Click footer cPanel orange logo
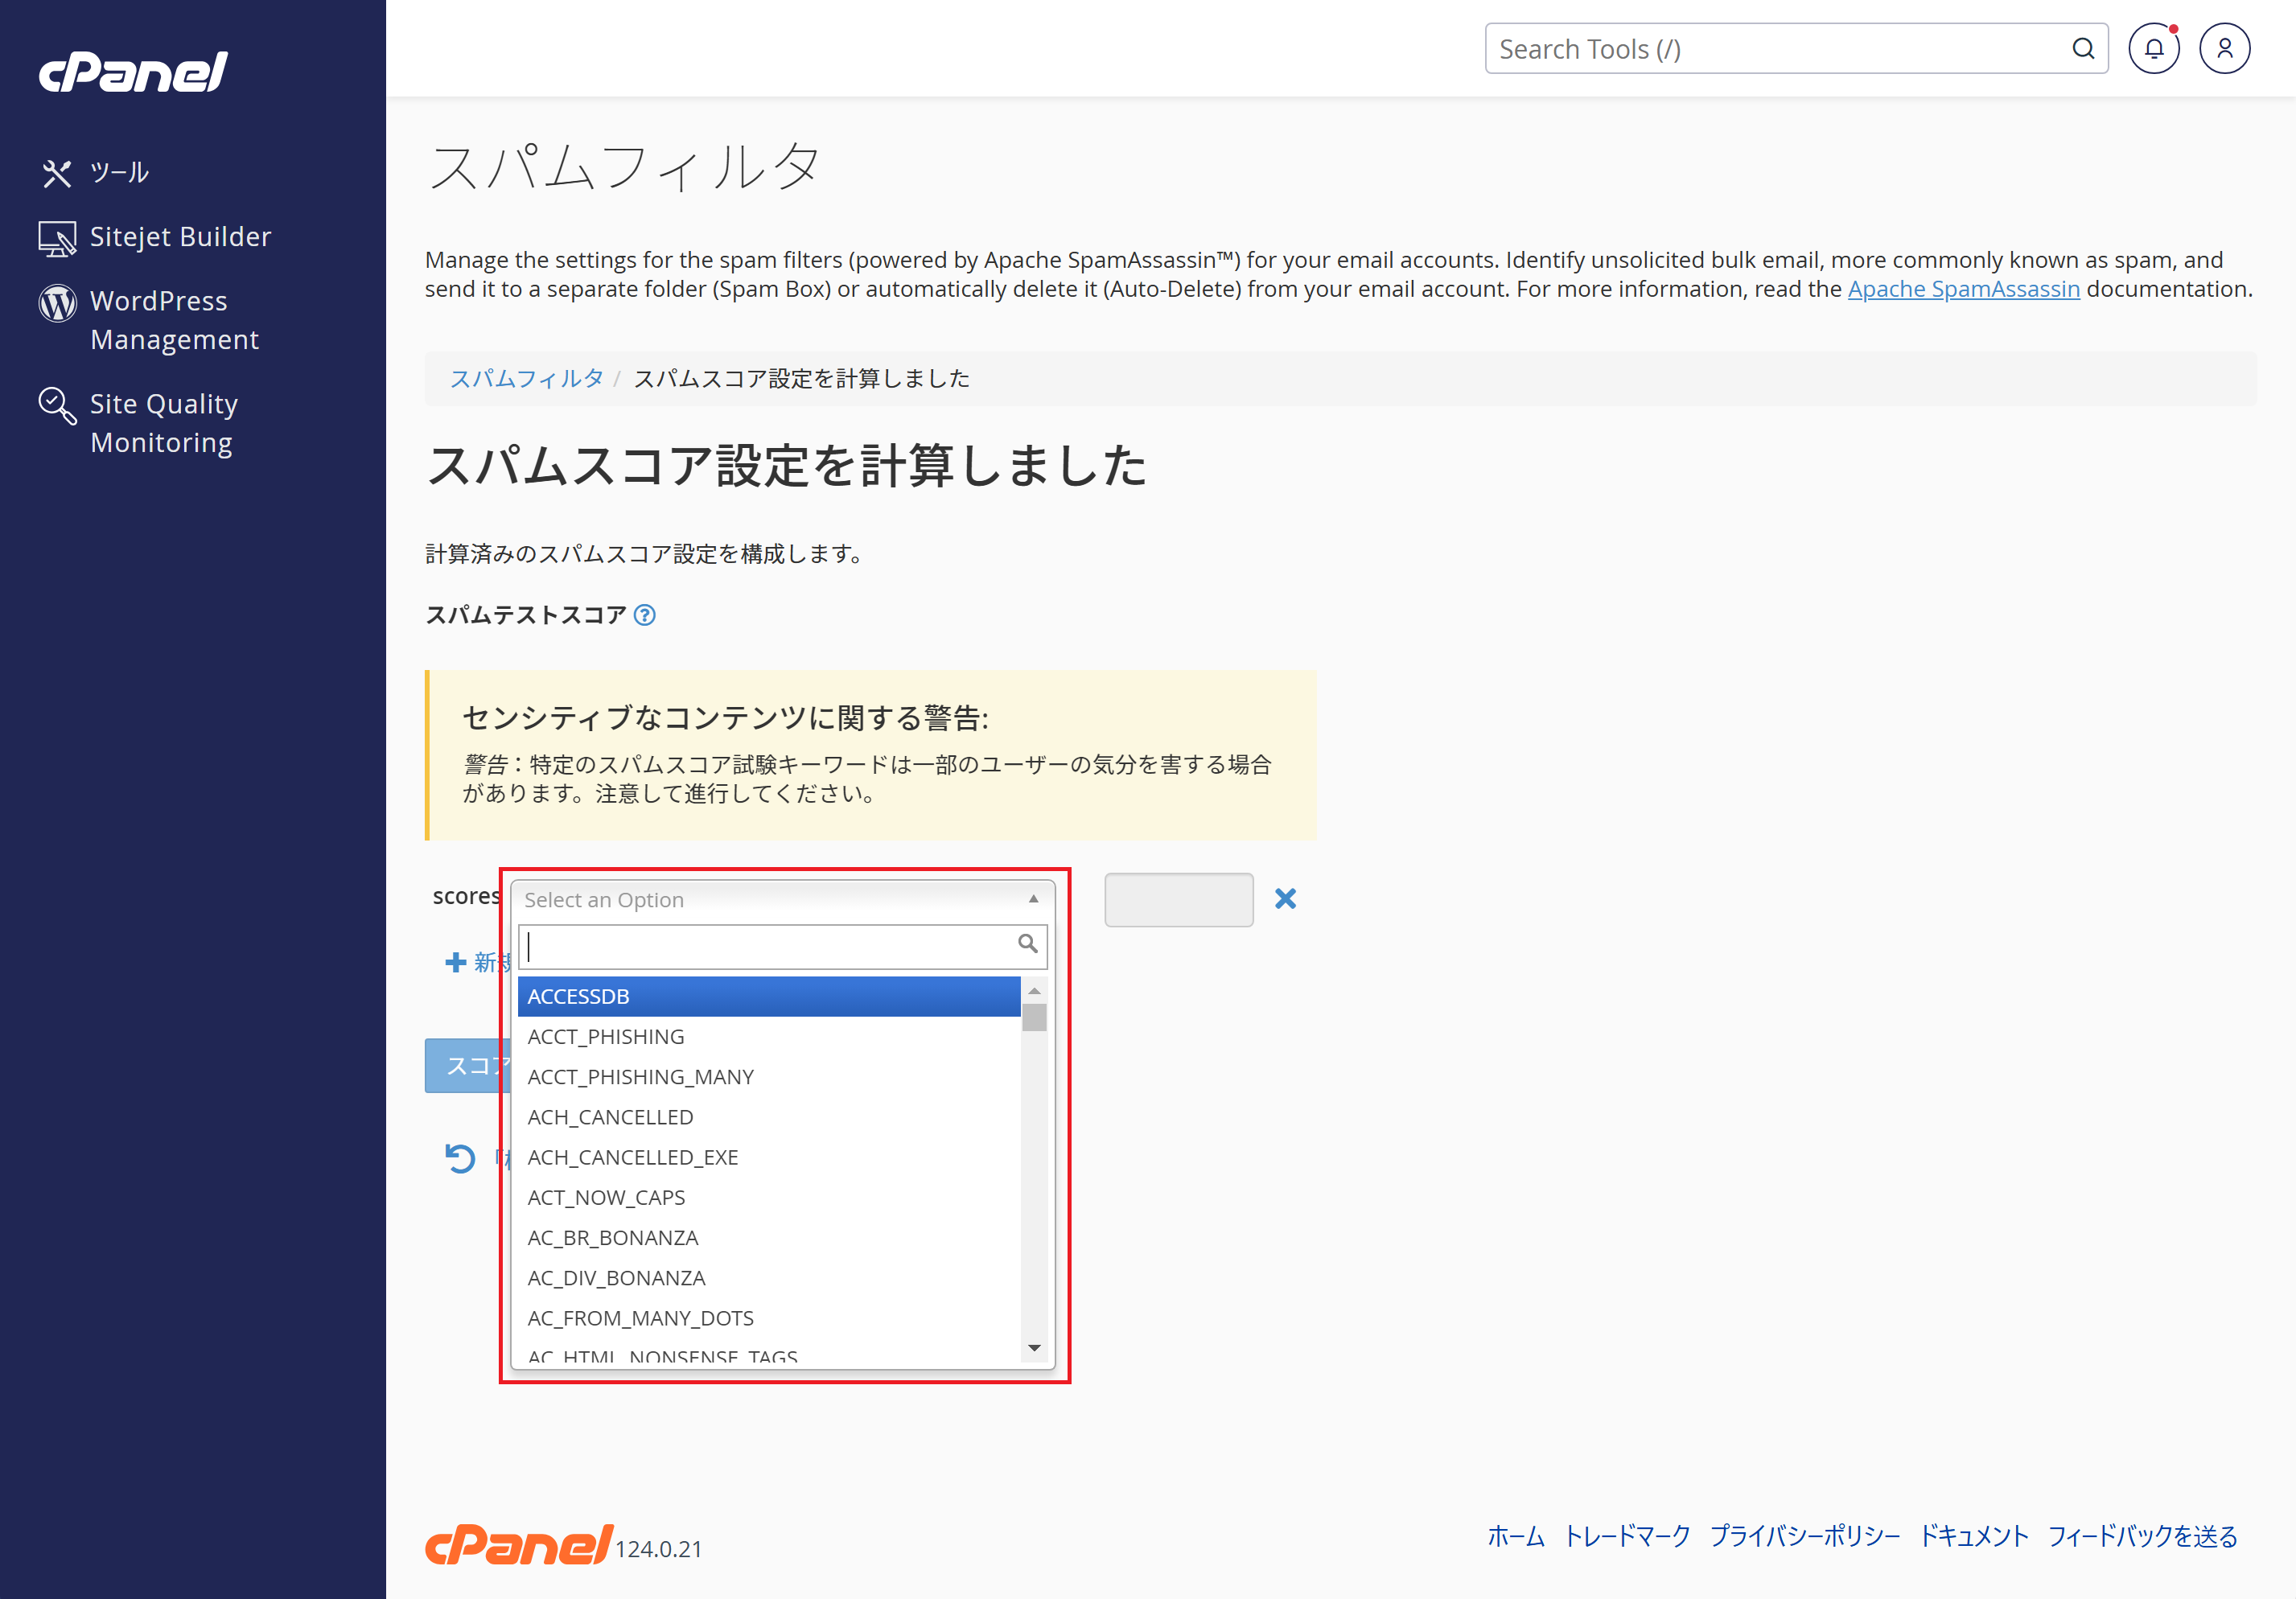The height and width of the screenshot is (1599, 2296). [518, 1545]
